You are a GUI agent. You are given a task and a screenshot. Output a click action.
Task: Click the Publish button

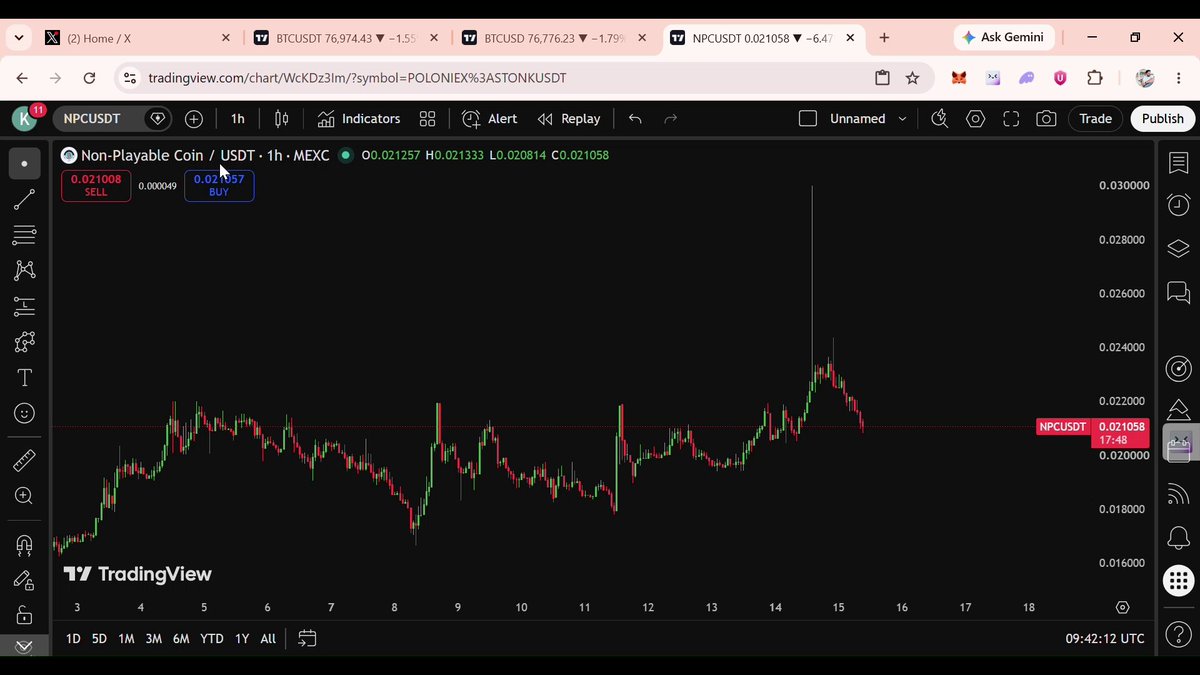point(1163,119)
